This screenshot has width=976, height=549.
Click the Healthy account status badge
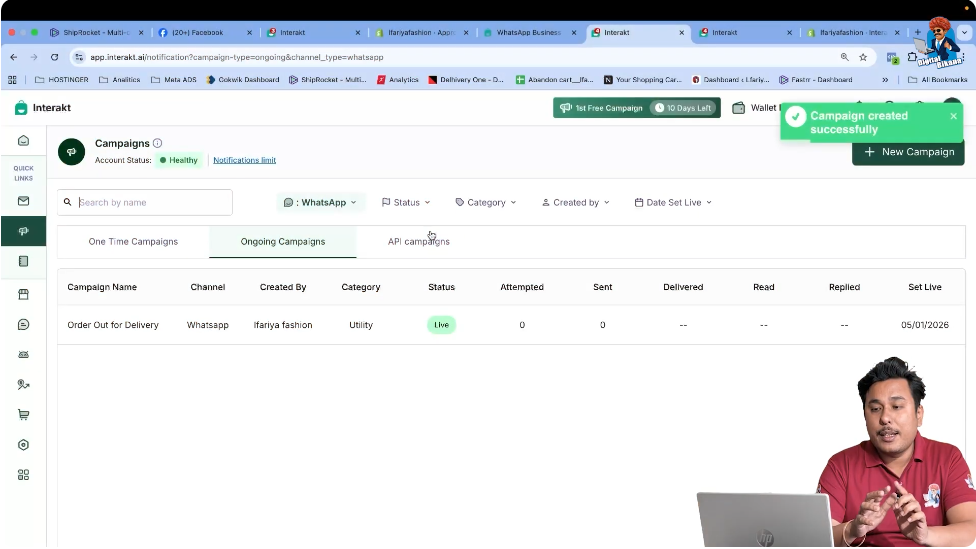coord(179,160)
